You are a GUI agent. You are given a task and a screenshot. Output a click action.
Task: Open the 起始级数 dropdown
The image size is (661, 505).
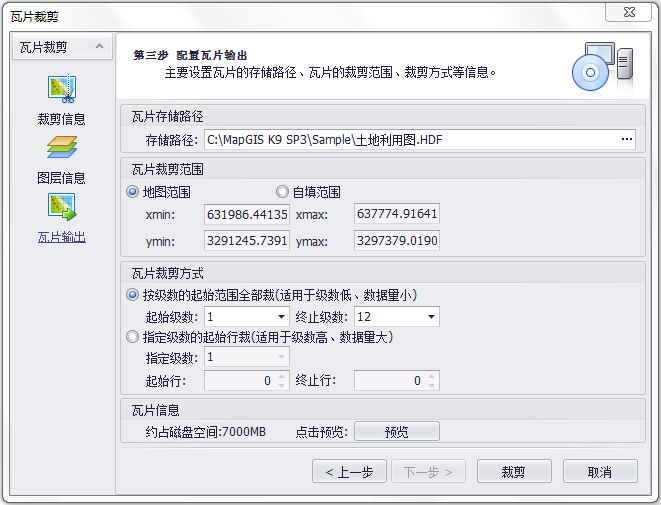coord(281,317)
